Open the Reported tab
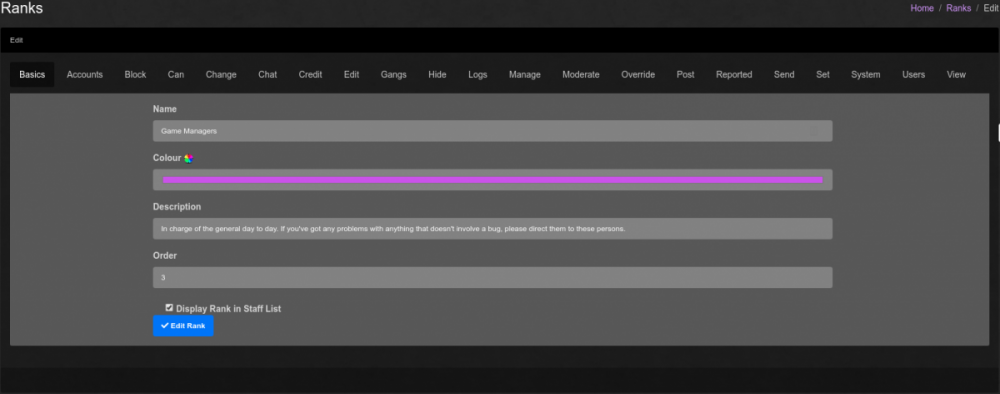1000x394 pixels. click(x=734, y=75)
